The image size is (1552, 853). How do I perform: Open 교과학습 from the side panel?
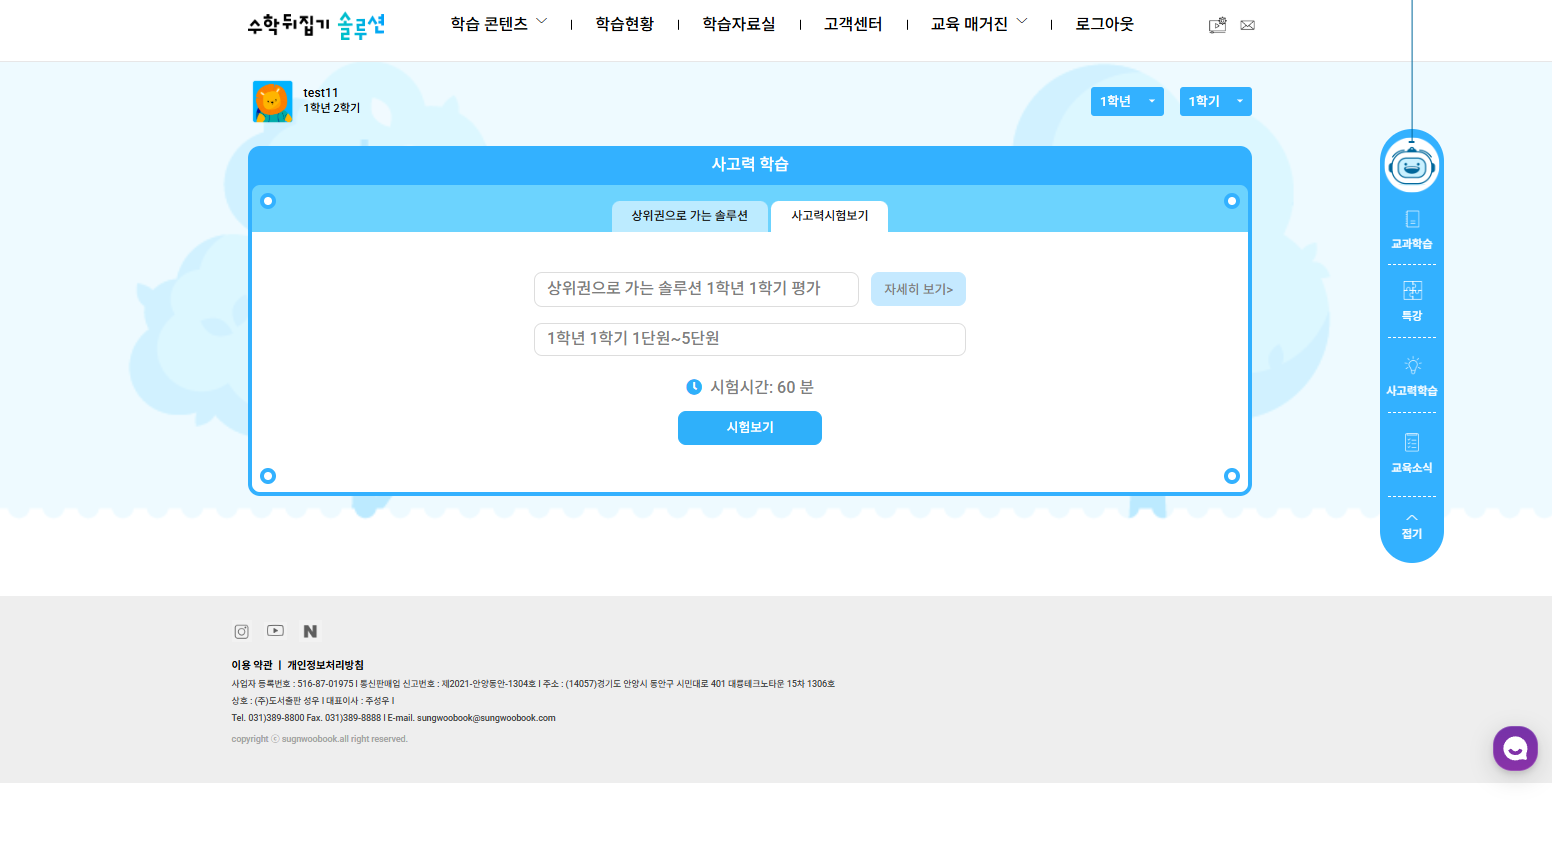coord(1411,229)
